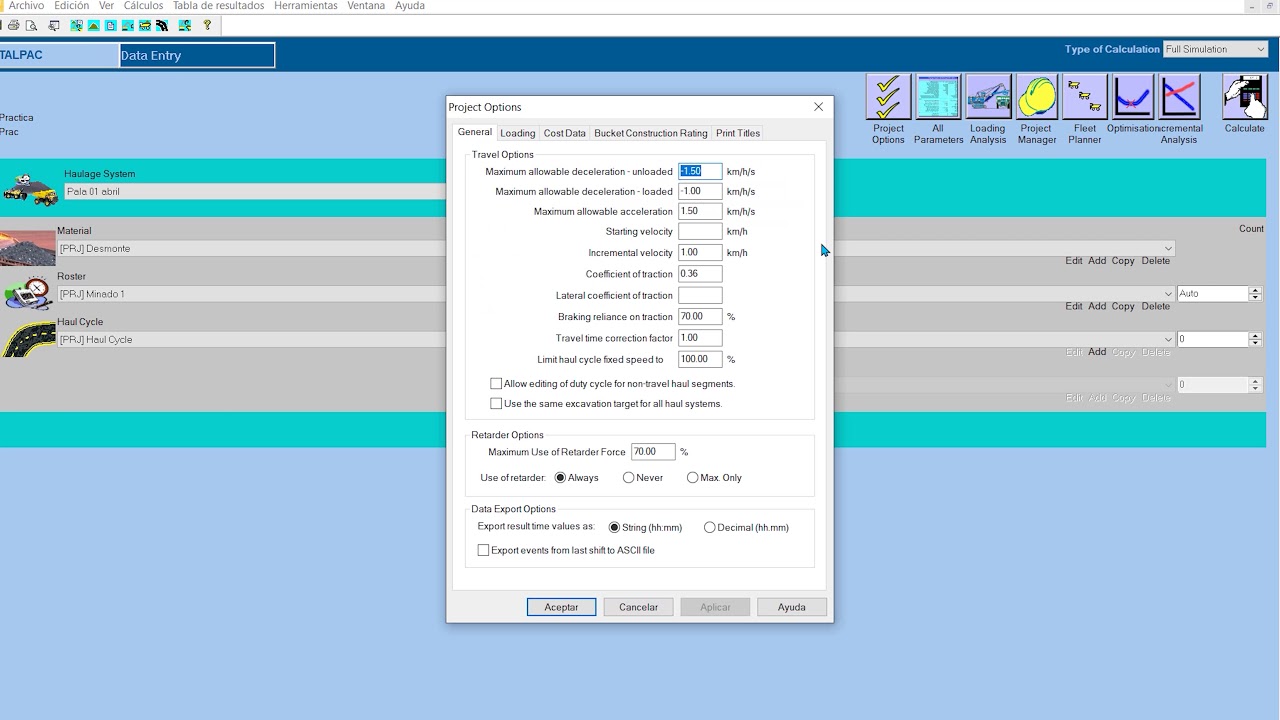This screenshot has width=1280, height=720.
Task: Open the Loading Analysis icon
Action: click(x=988, y=97)
